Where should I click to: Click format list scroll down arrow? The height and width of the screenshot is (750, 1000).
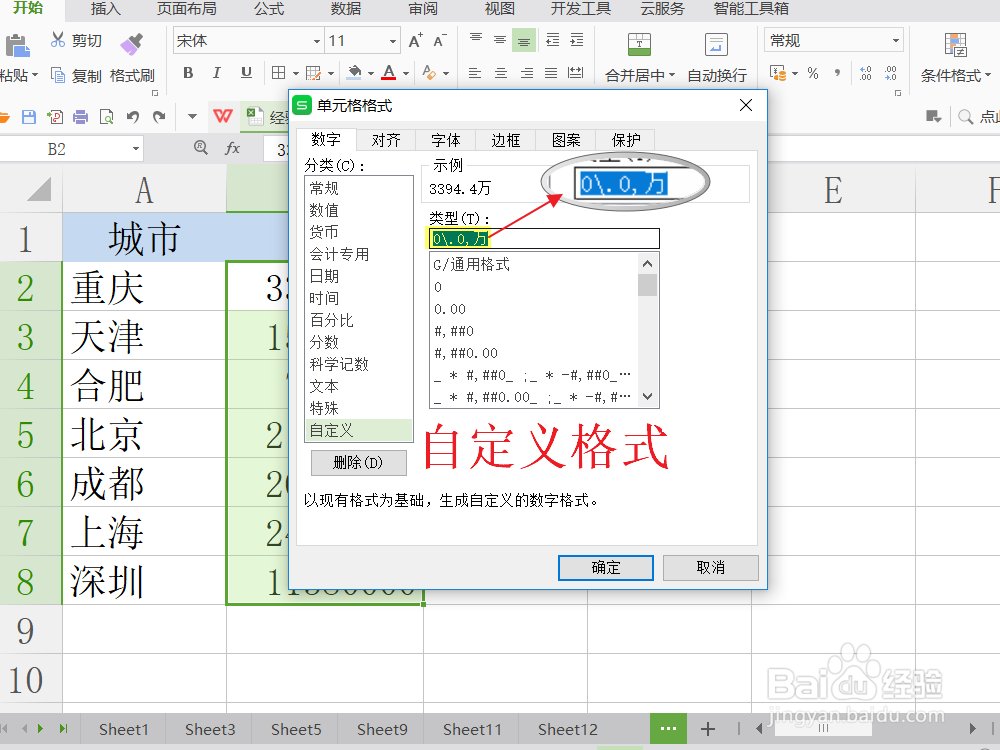[648, 397]
